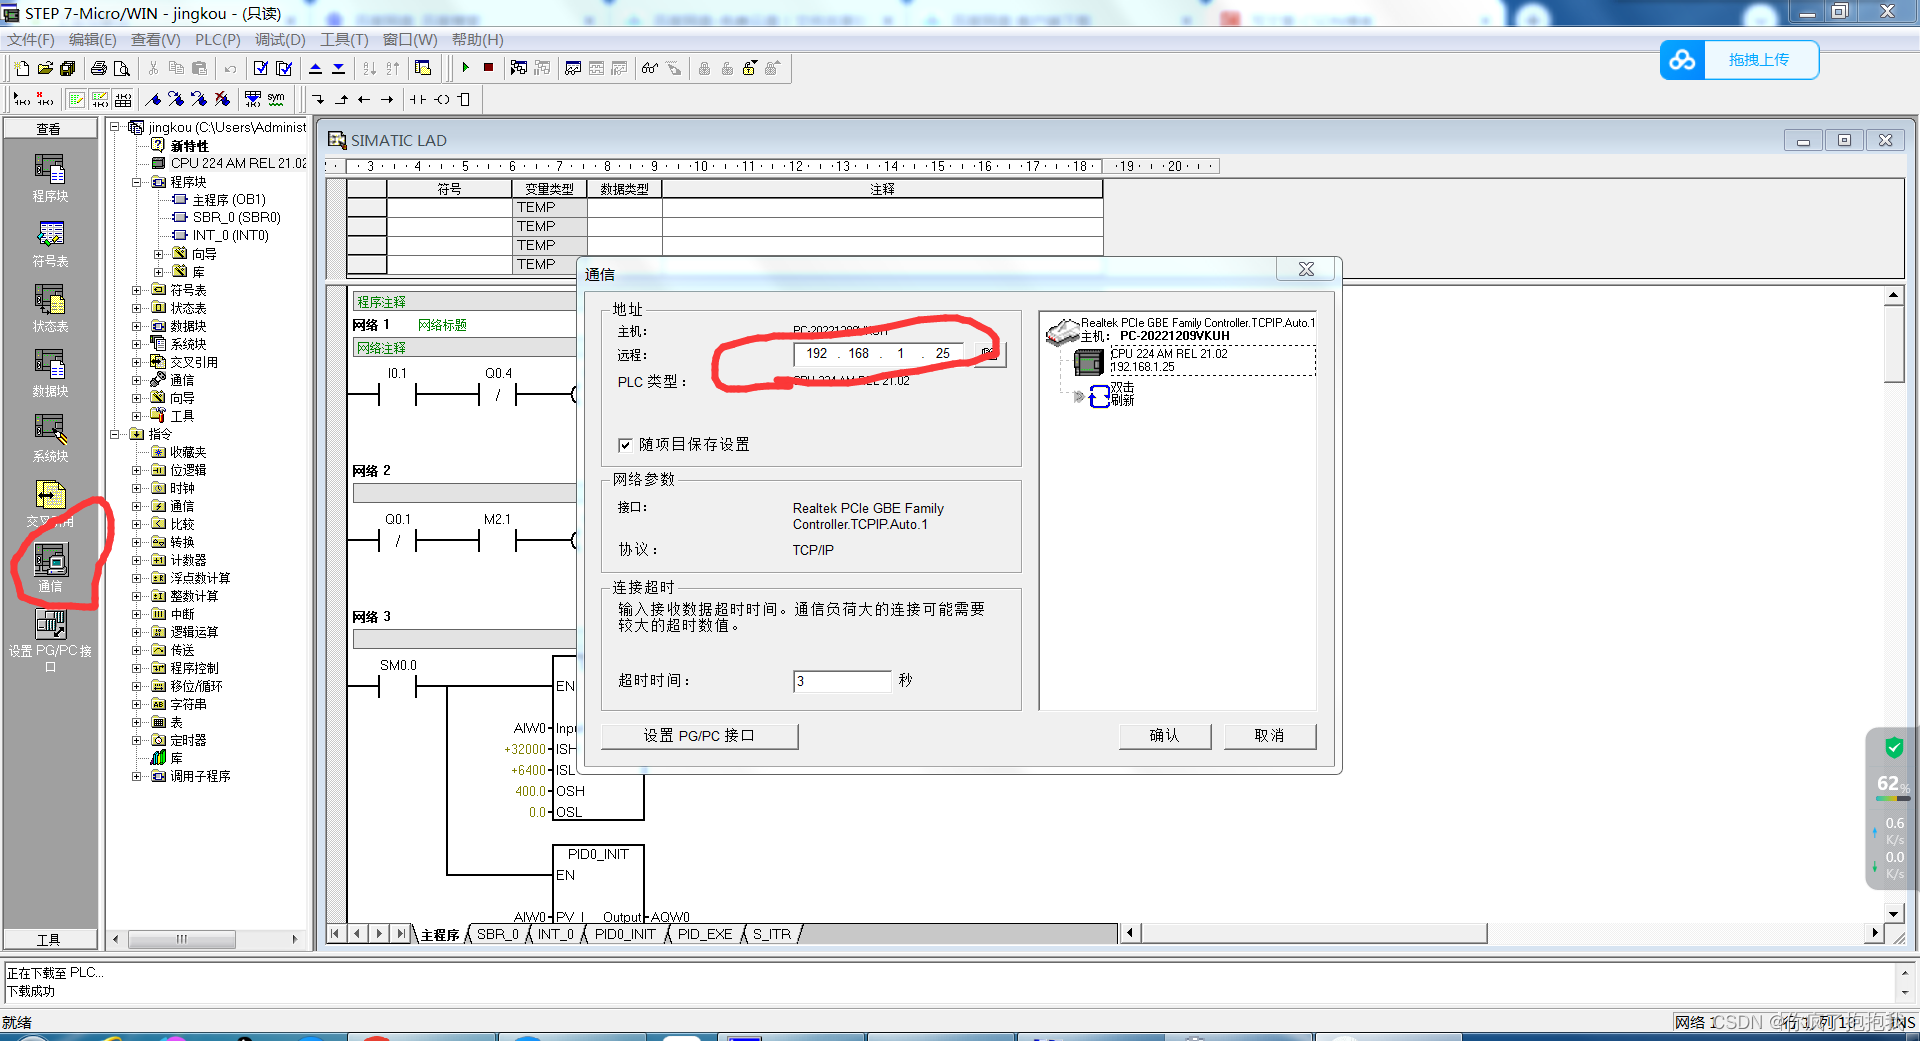Click the glasses program status icon

pyautogui.click(x=650, y=68)
